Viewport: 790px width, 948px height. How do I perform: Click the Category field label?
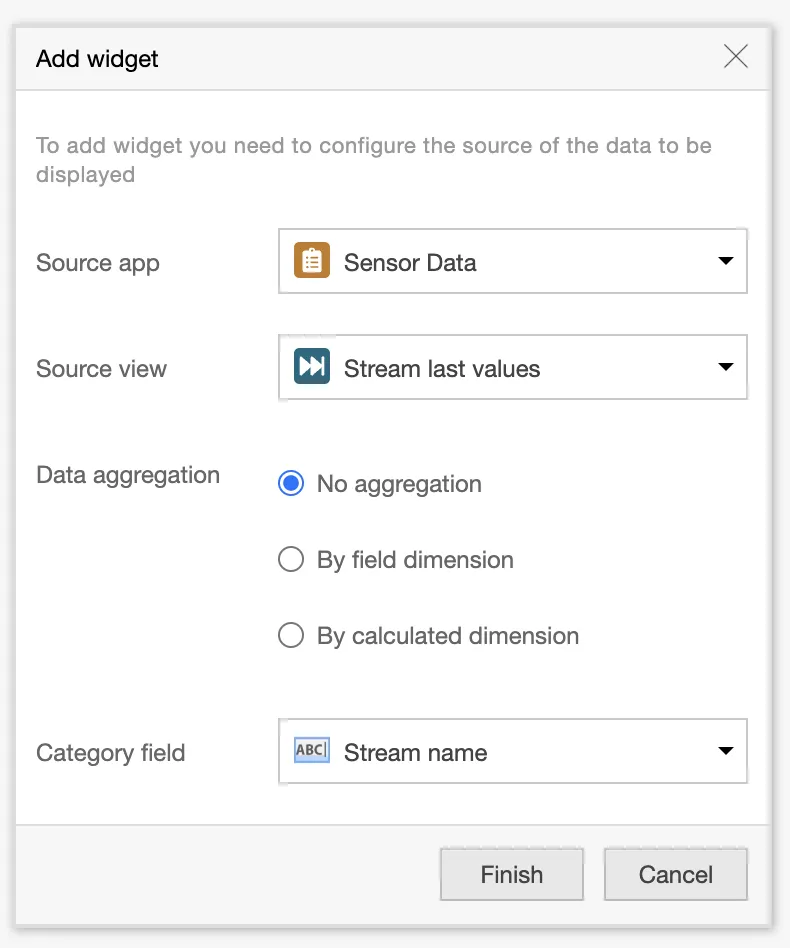[110, 753]
